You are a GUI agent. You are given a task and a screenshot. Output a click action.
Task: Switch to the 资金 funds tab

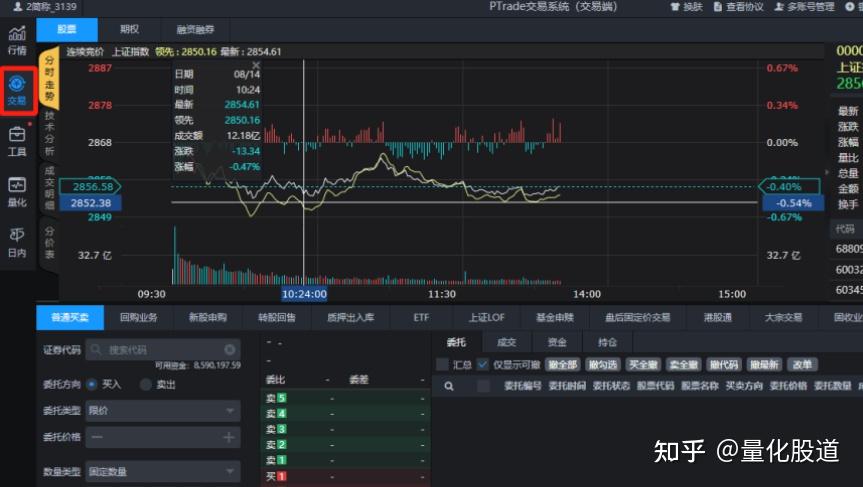pyautogui.click(x=557, y=342)
